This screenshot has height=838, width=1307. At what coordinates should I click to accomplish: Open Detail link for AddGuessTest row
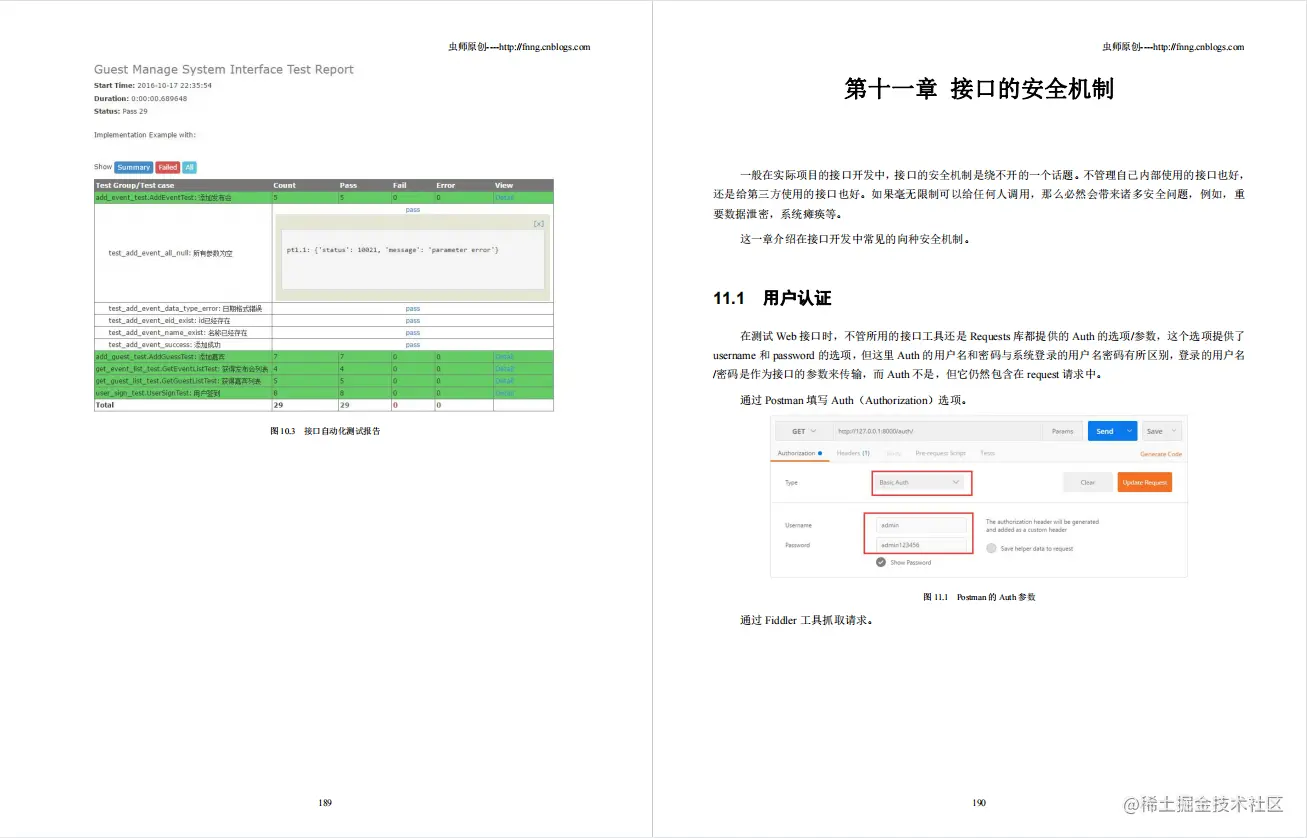tap(503, 356)
